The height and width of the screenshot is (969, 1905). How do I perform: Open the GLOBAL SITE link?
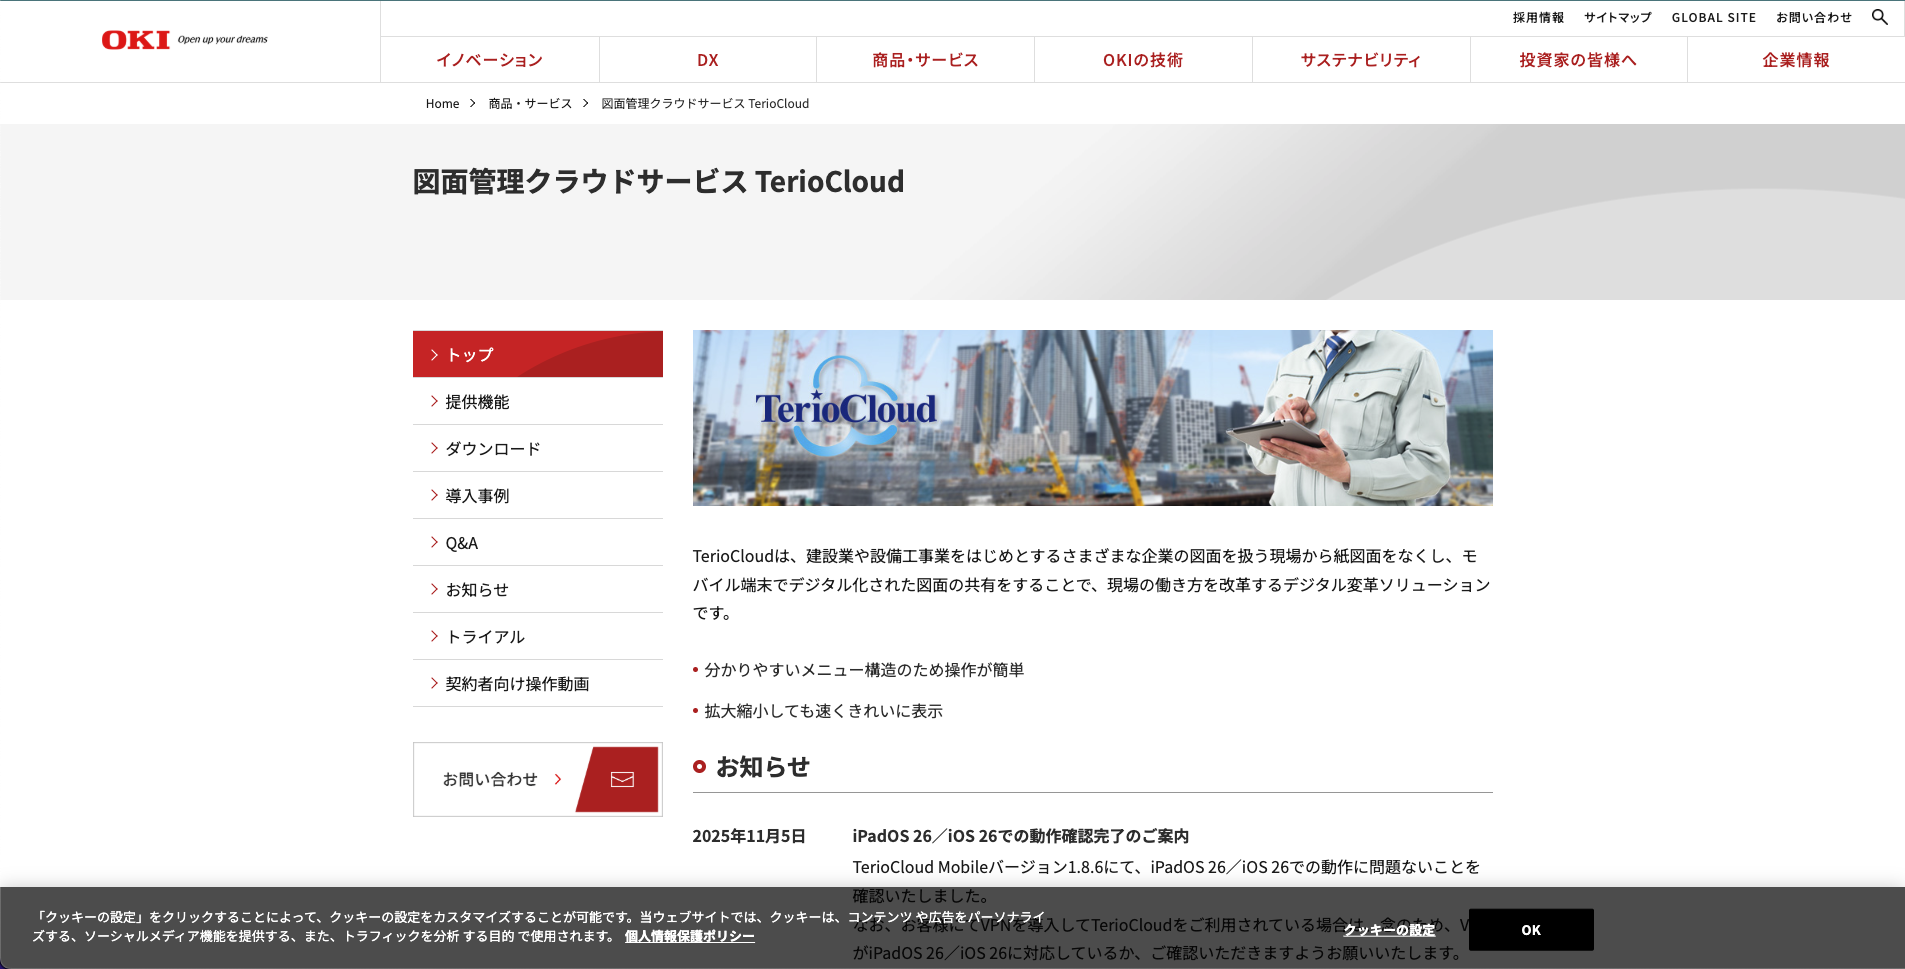(x=1713, y=18)
